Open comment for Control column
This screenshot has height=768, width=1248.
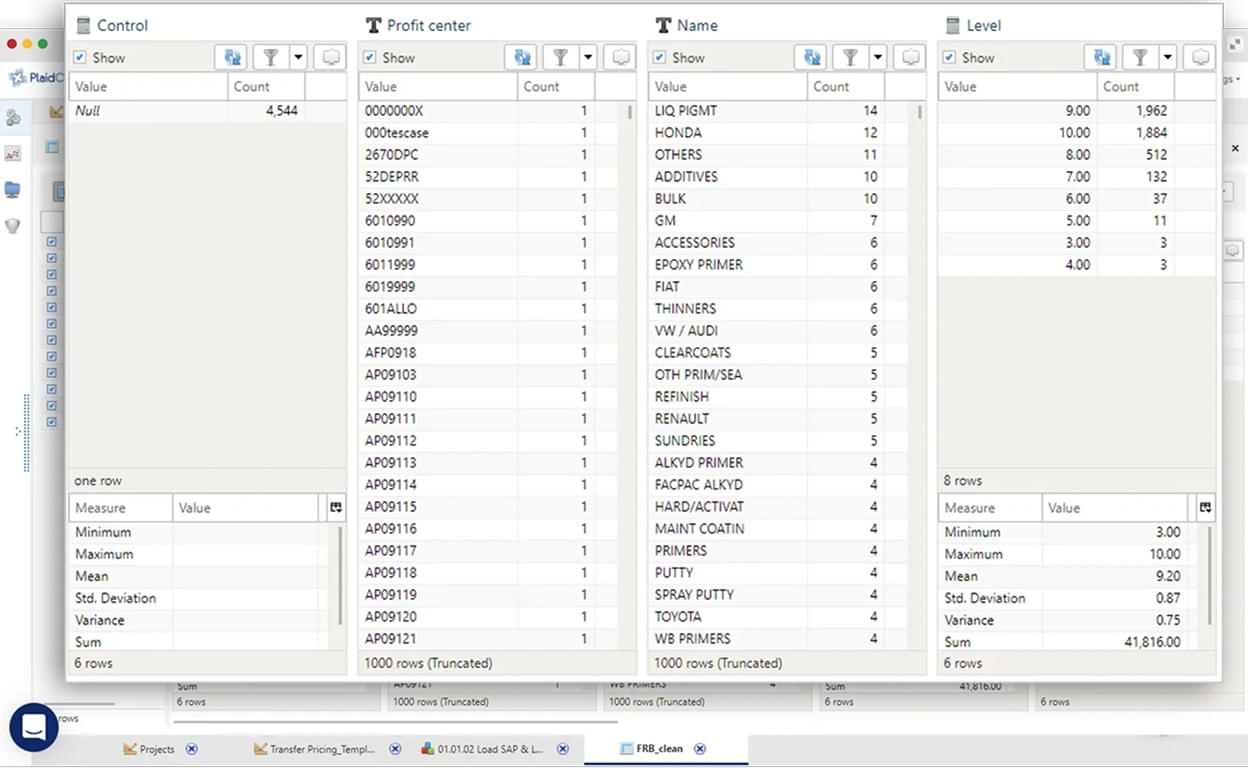pyautogui.click(x=330, y=58)
